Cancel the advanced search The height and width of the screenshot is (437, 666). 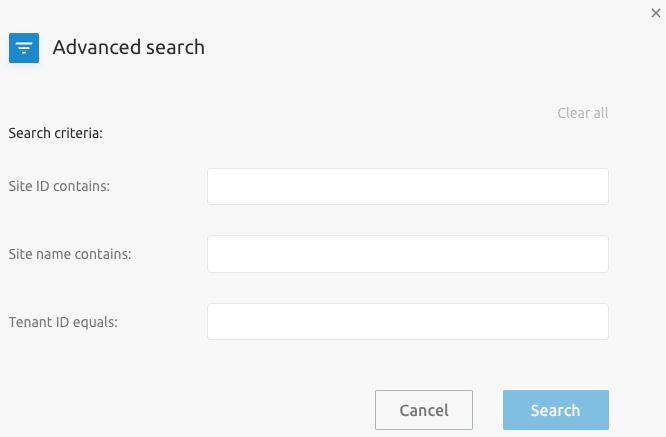[x=424, y=410]
